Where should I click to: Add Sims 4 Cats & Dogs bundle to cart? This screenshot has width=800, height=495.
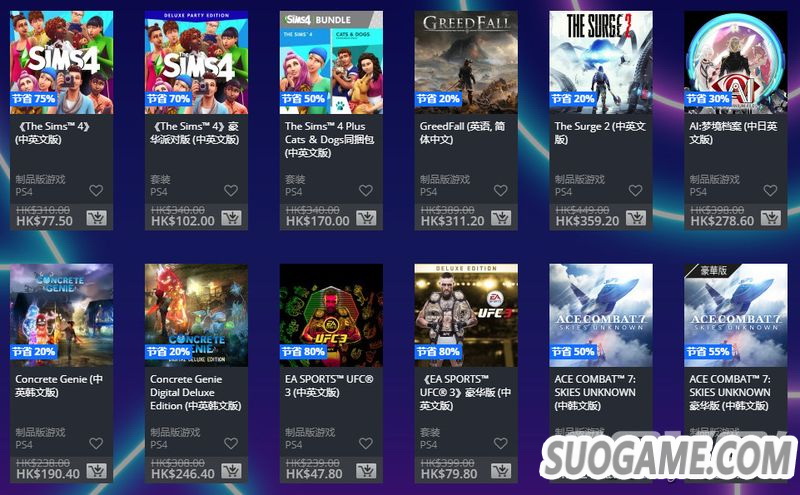[366, 218]
